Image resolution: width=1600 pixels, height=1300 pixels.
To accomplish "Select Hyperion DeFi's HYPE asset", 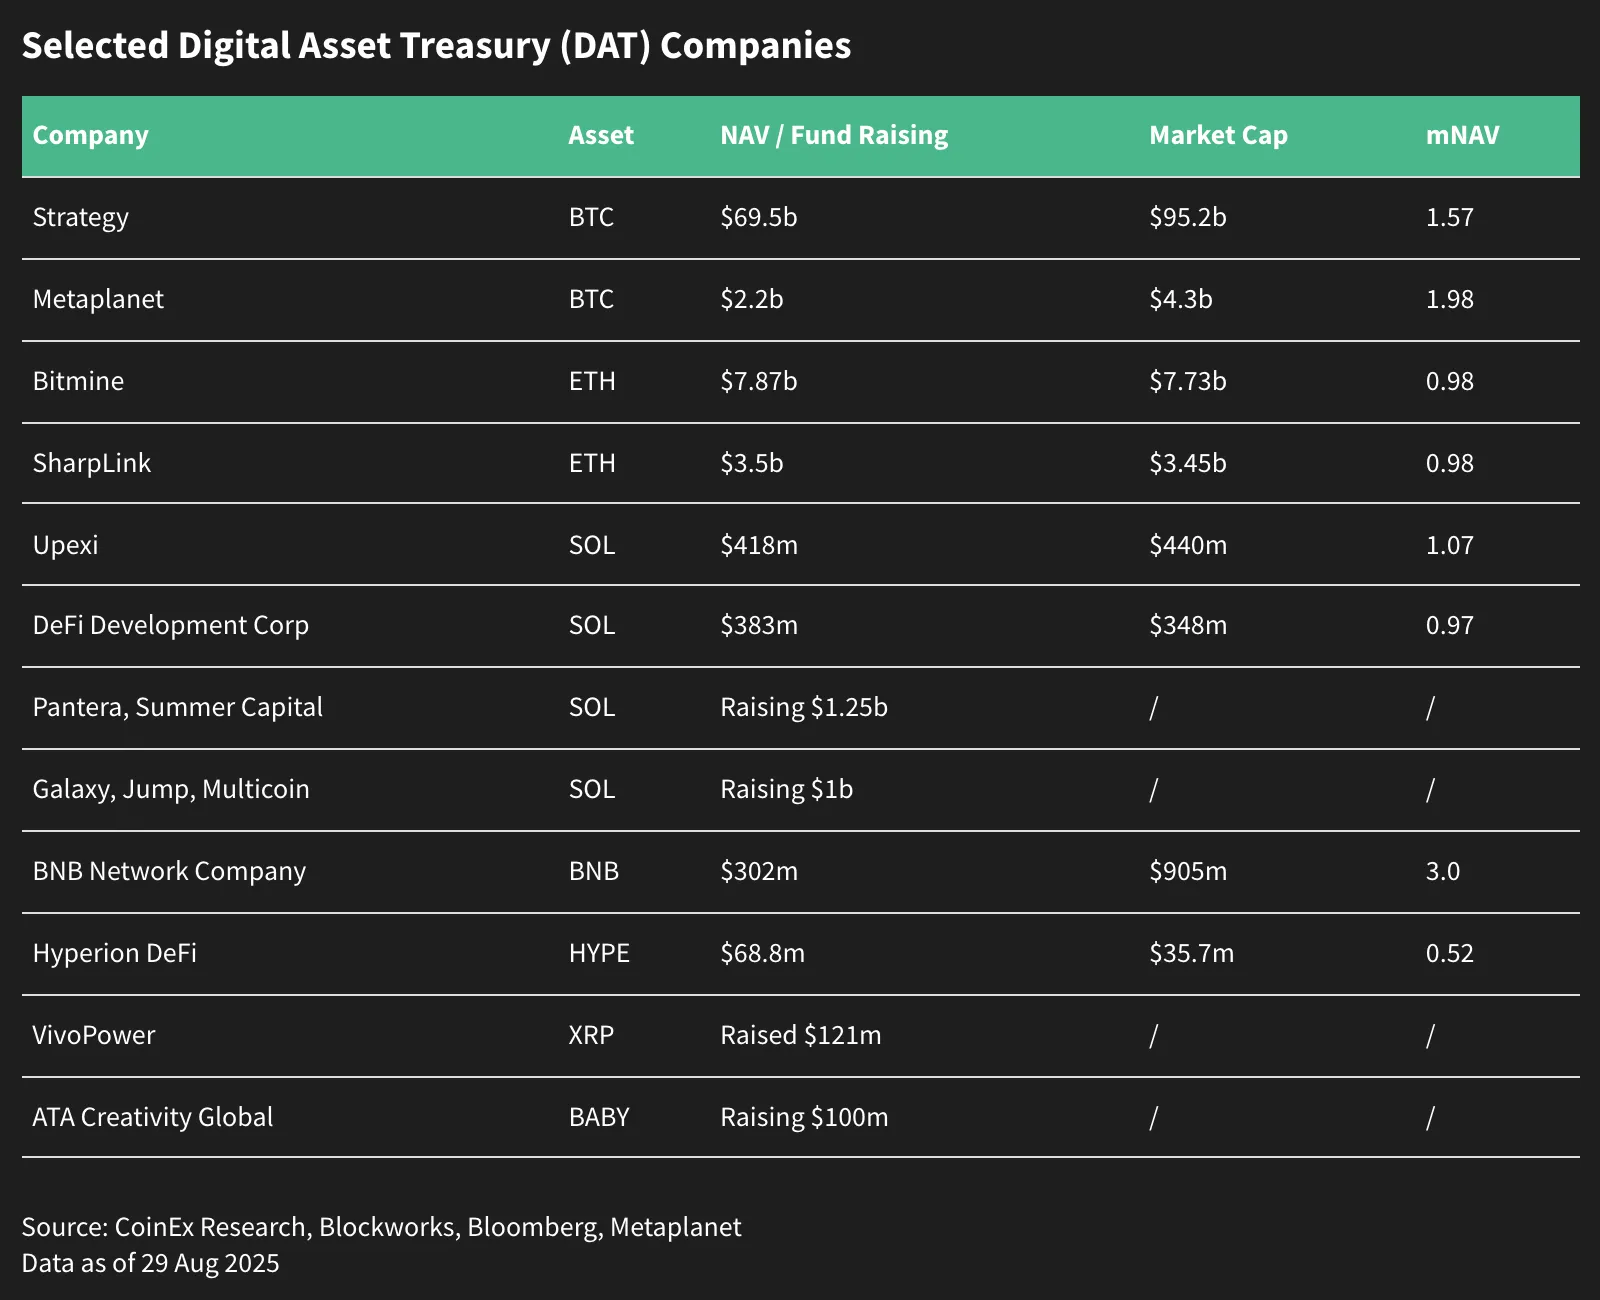I will 599,953.
